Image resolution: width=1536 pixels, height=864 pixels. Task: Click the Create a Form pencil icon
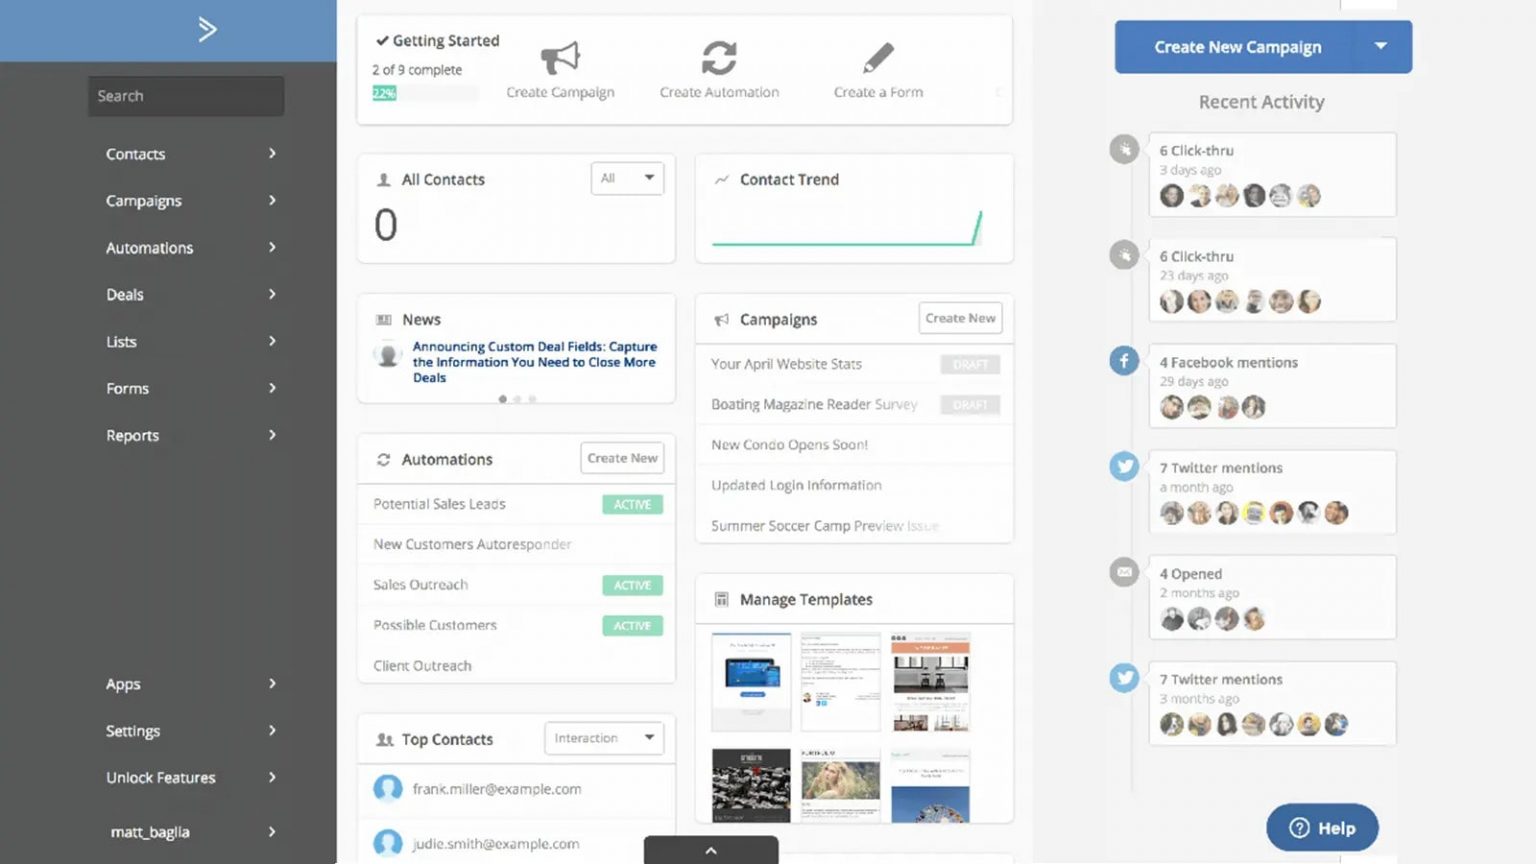click(x=878, y=57)
